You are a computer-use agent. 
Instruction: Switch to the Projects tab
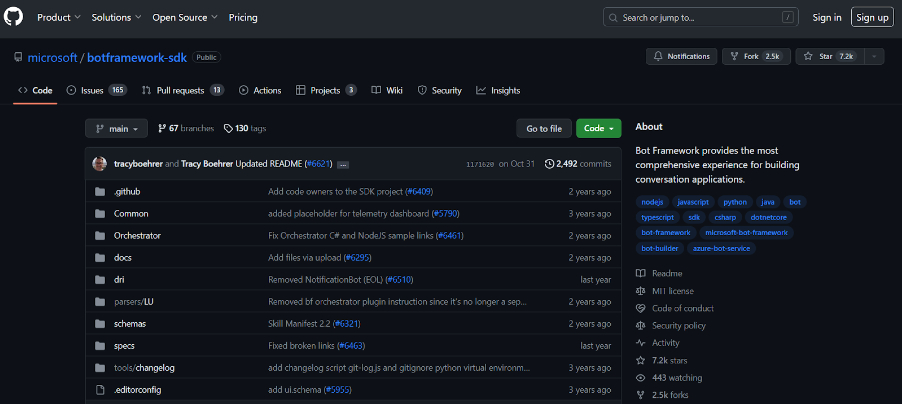(326, 90)
